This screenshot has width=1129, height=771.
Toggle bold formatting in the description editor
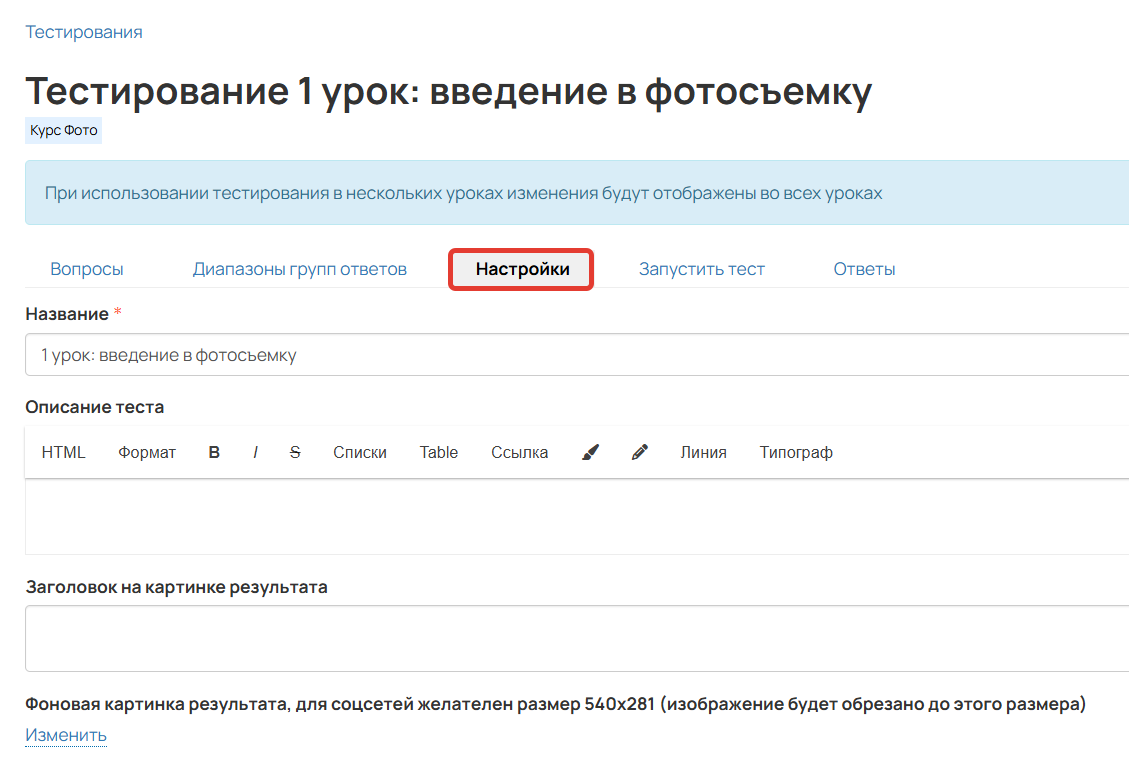pyautogui.click(x=213, y=452)
